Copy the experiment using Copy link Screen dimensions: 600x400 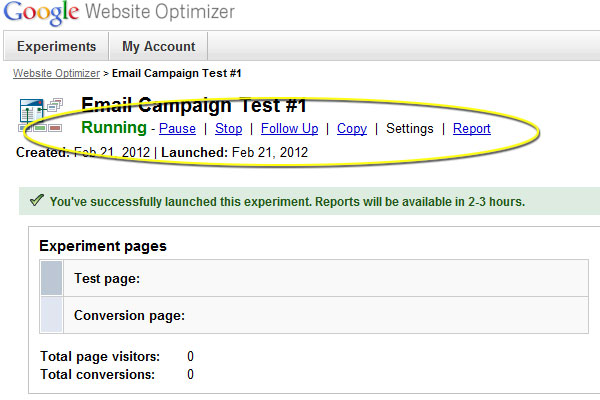coord(352,129)
